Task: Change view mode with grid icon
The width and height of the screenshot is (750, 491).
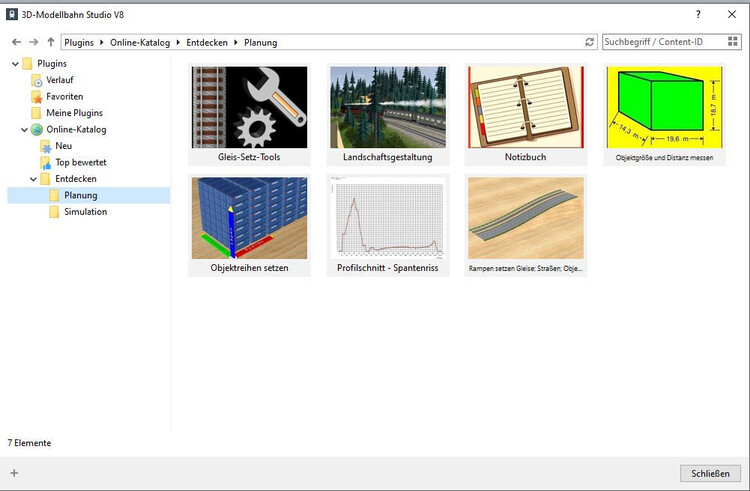Action: (733, 42)
